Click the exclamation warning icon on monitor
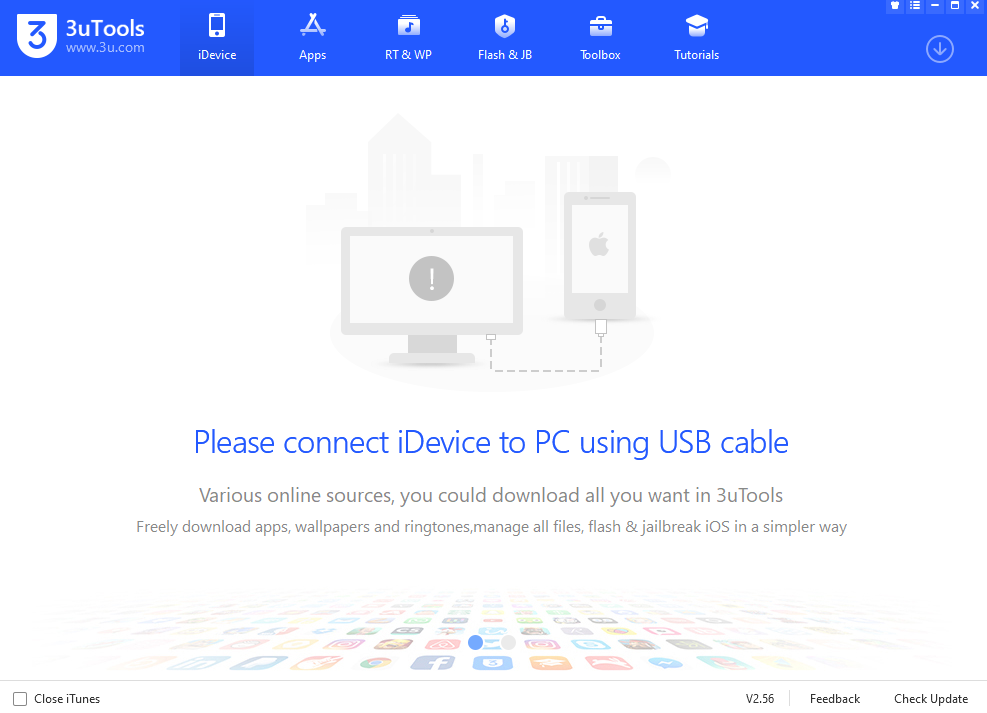This screenshot has height=713, width=987. [431, 278]
